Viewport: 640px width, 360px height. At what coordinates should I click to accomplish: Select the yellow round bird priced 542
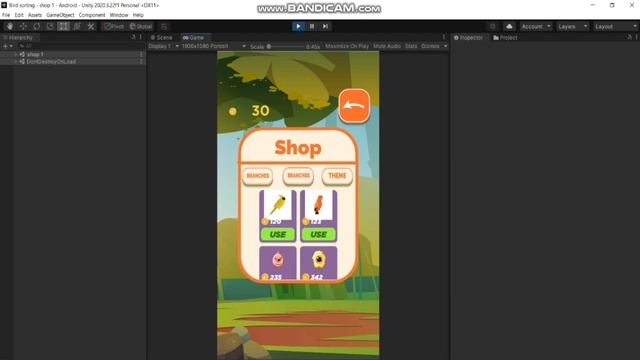coord(318,262)
